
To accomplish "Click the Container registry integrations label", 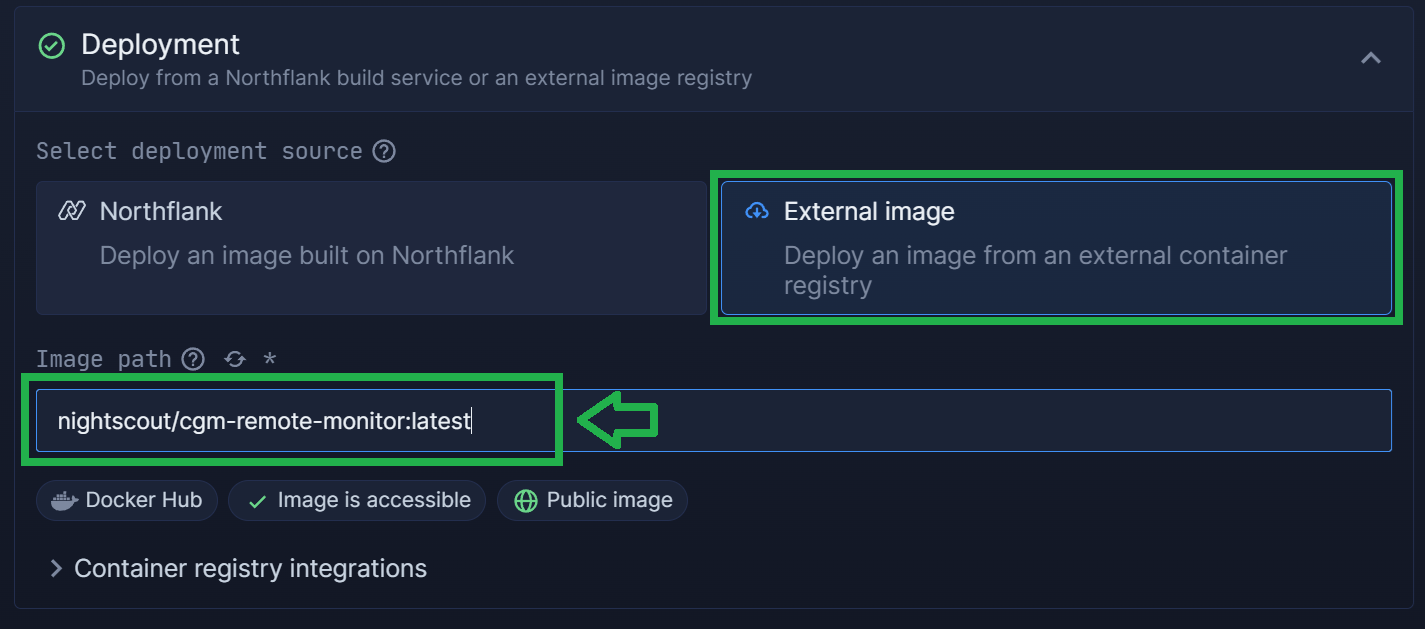I will coord(251,568).
